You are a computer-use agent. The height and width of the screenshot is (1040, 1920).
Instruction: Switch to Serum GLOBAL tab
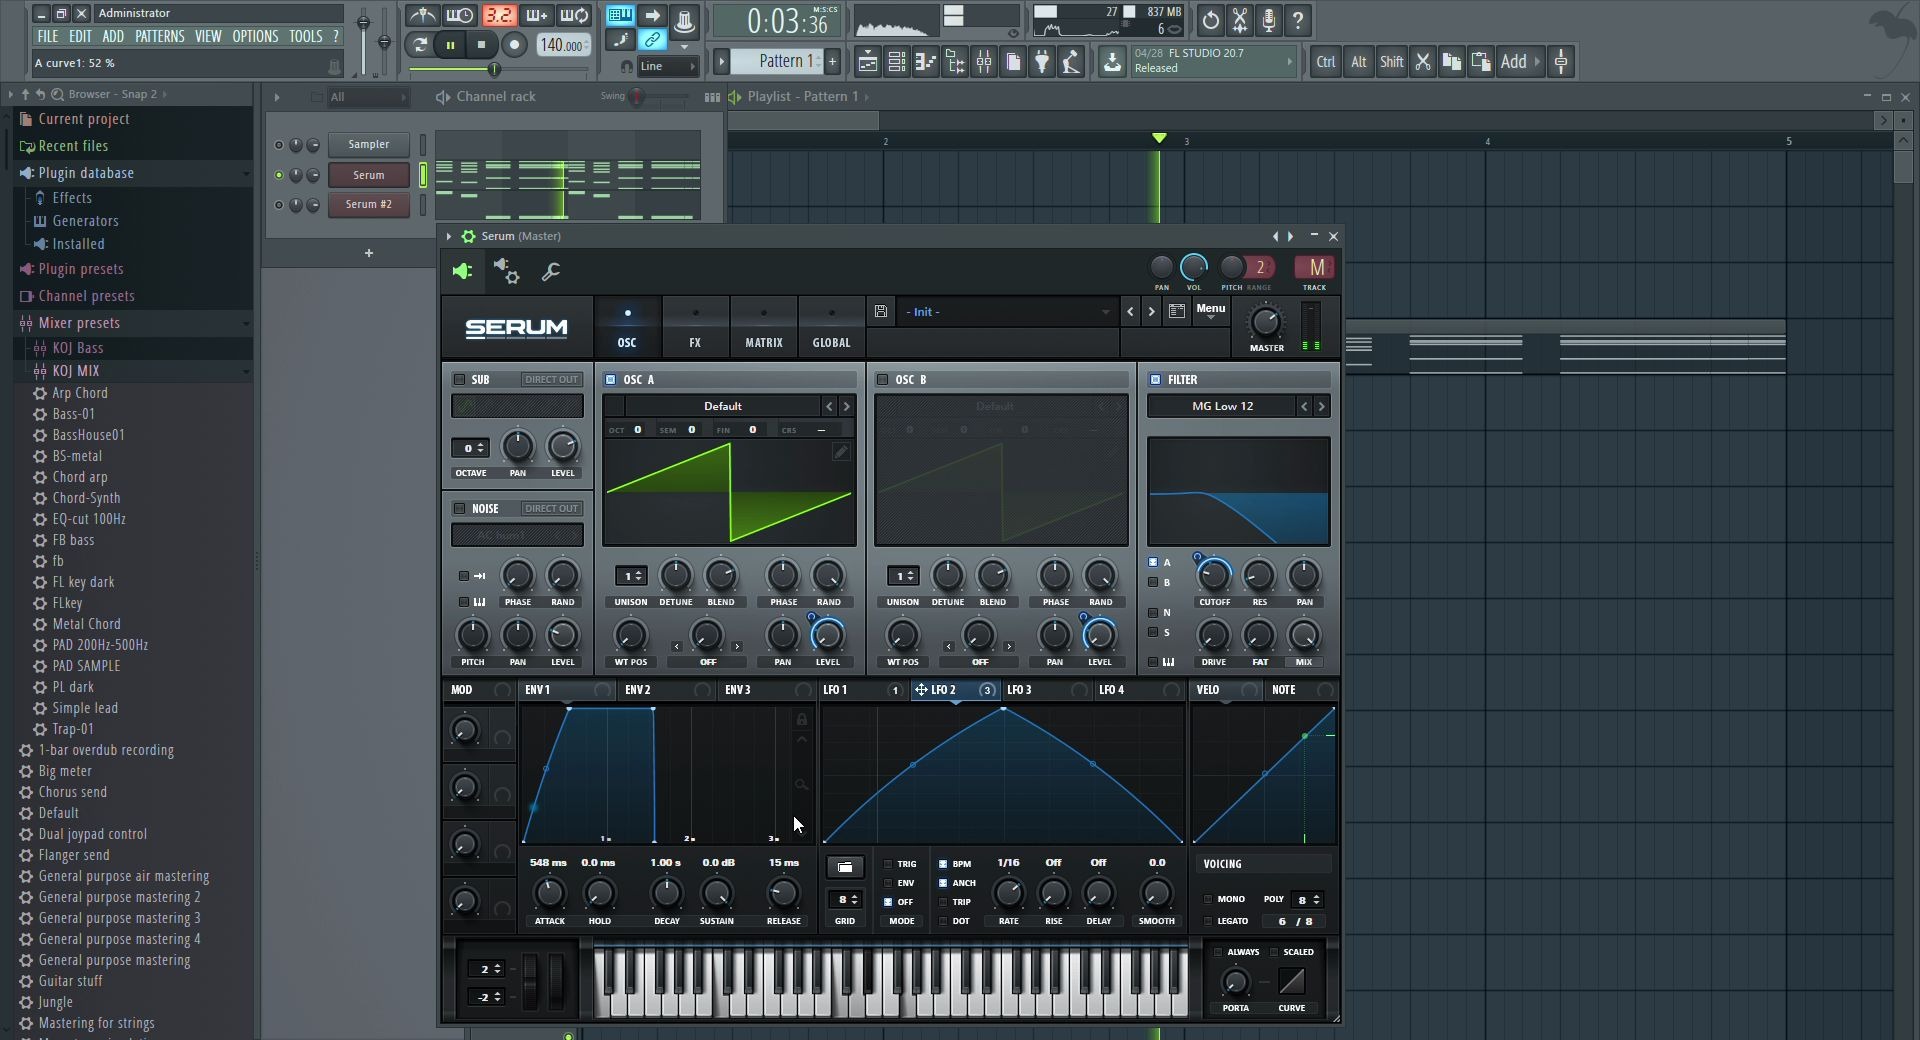(x=831, y=328)
